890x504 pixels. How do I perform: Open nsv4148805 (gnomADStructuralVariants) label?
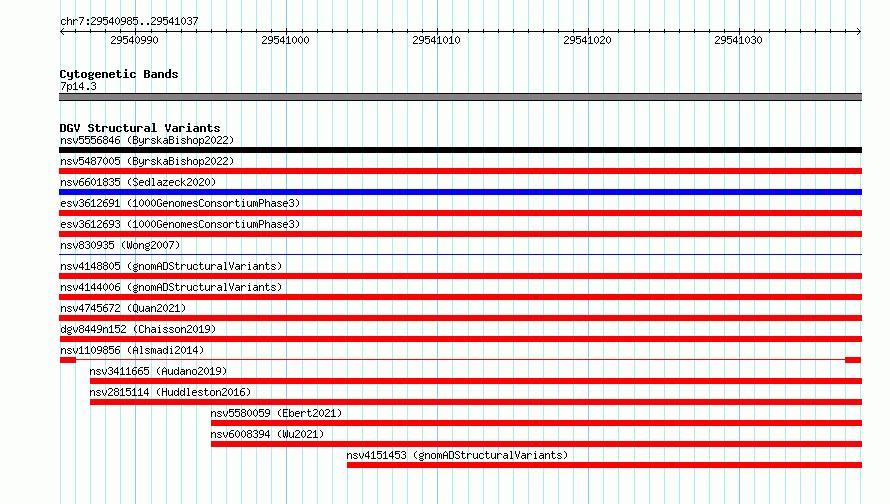pyautogui.click(x=171, y=266)
